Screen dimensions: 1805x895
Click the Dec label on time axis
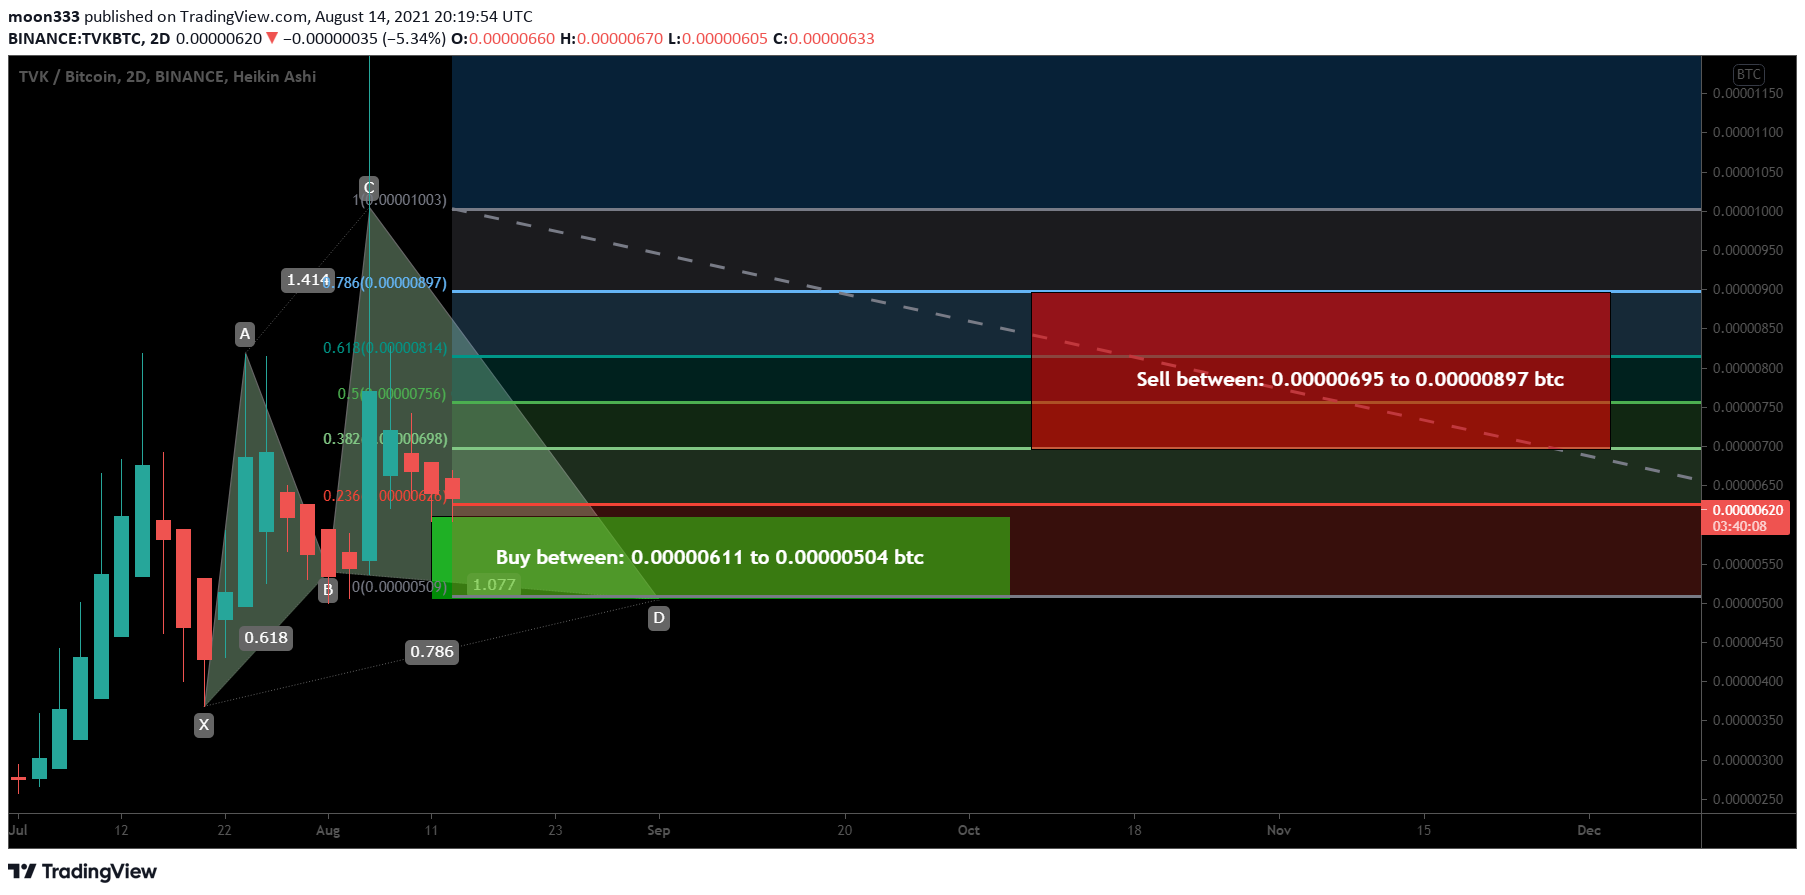tap(1589, 830)
